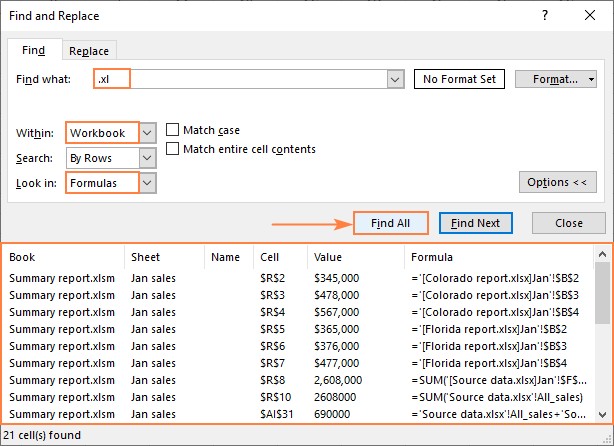Switch to the Replace tab
The image size is (614, 446).
point(89,51)
